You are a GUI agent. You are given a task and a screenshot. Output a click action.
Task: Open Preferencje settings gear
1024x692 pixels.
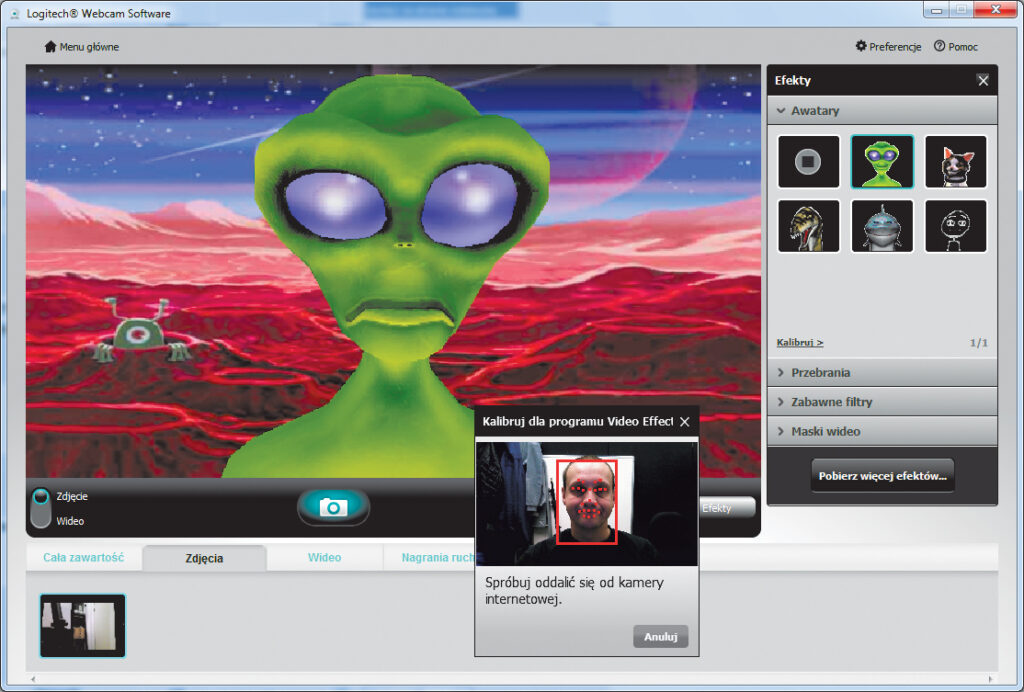click(888, 47)
